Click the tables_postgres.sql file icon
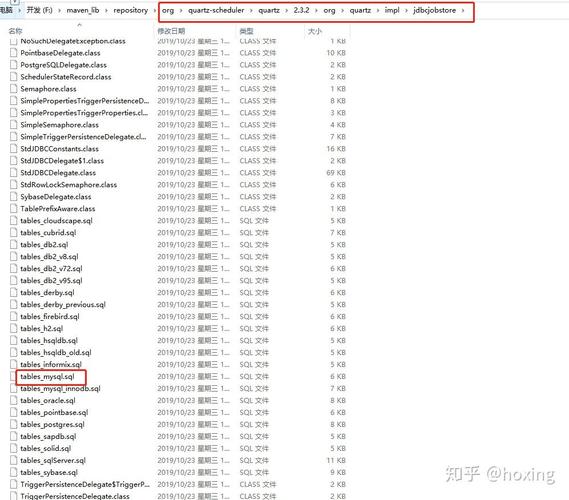569x500 pixels. [14, 425]
